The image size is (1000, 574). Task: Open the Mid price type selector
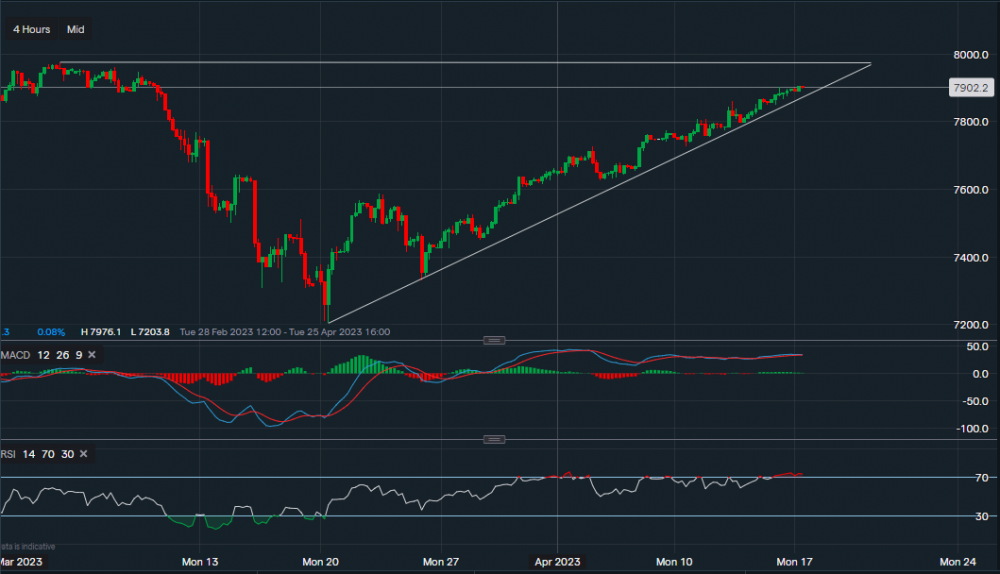pos(75,29)
